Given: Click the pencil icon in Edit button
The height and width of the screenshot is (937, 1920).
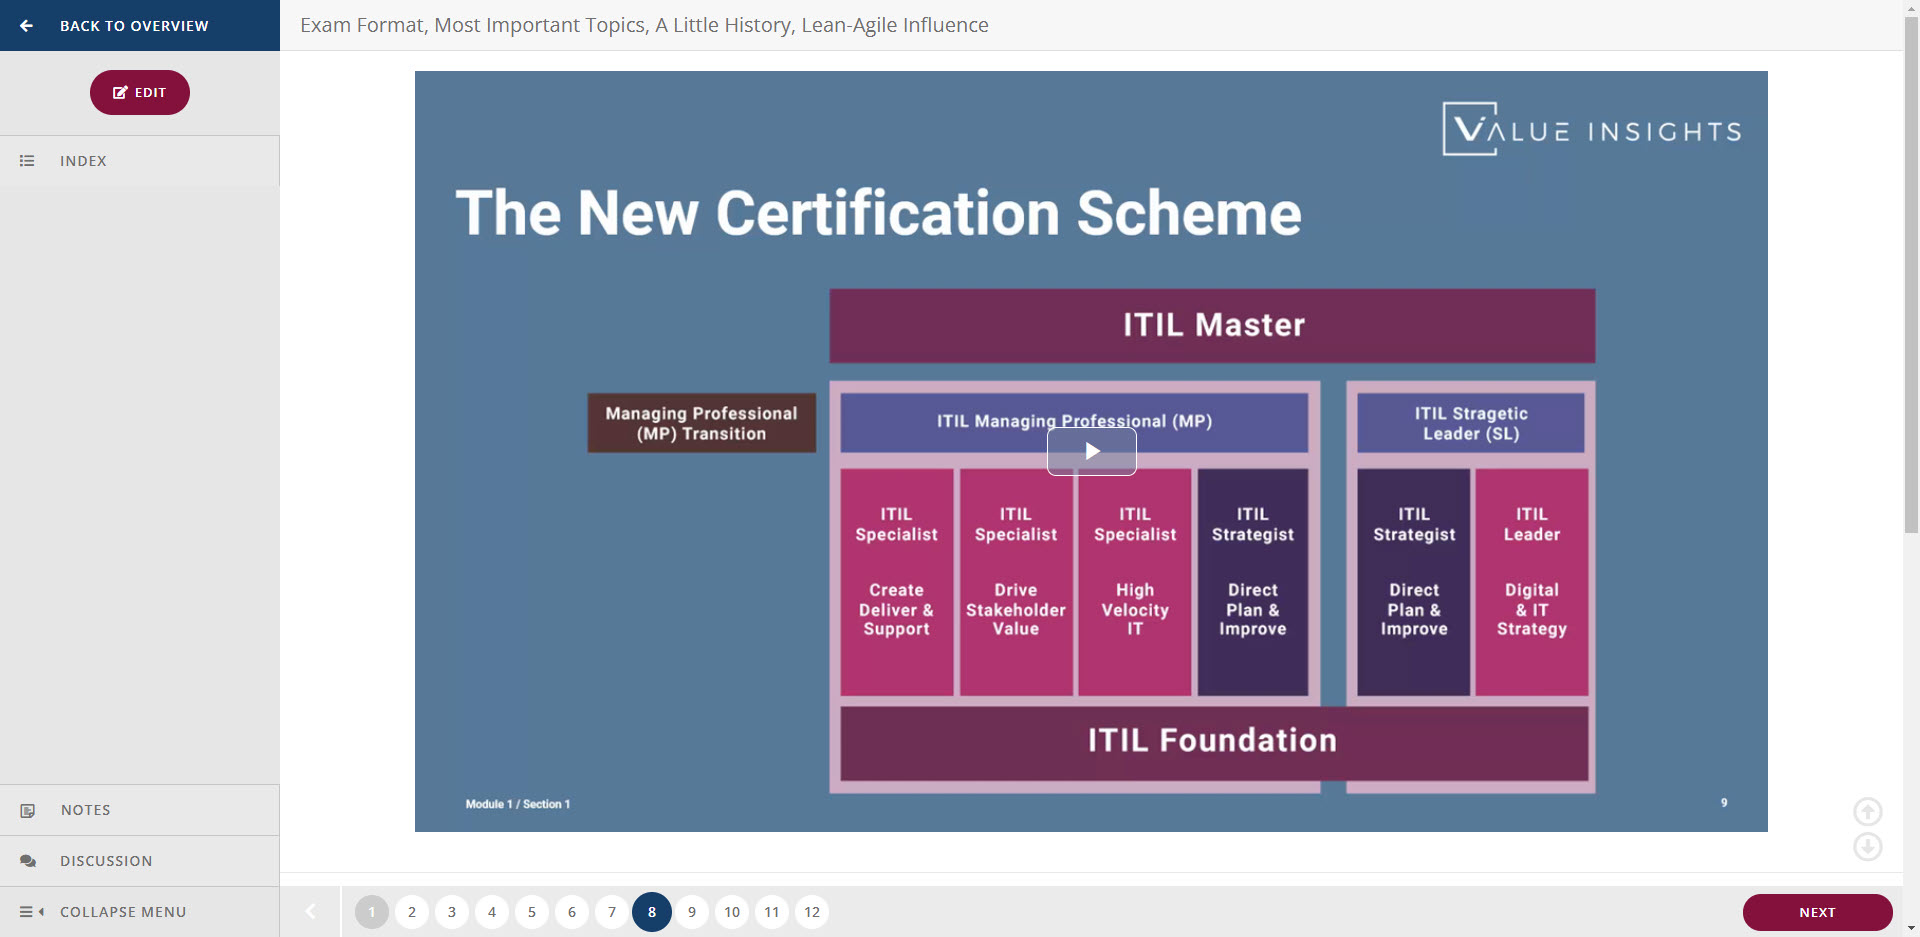Looking at the screenshot, I should pyautogui.click(x=120, y=92).
